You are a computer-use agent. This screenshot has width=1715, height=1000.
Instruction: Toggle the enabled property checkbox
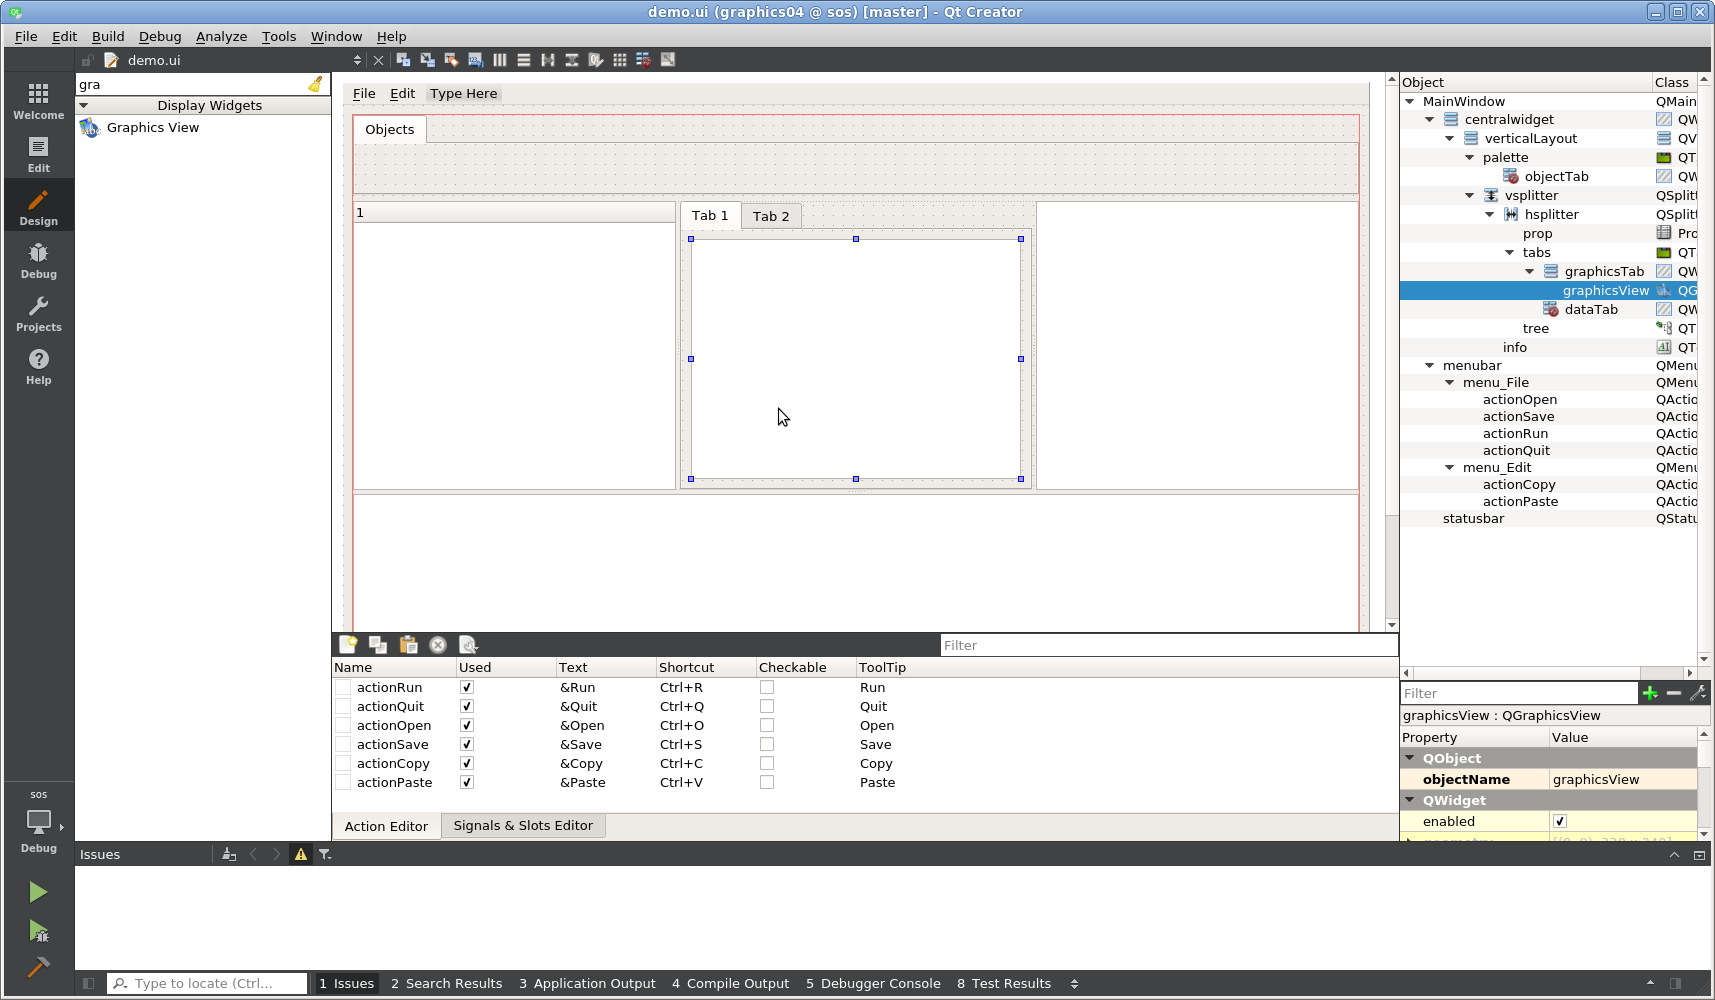[1560, 821]
